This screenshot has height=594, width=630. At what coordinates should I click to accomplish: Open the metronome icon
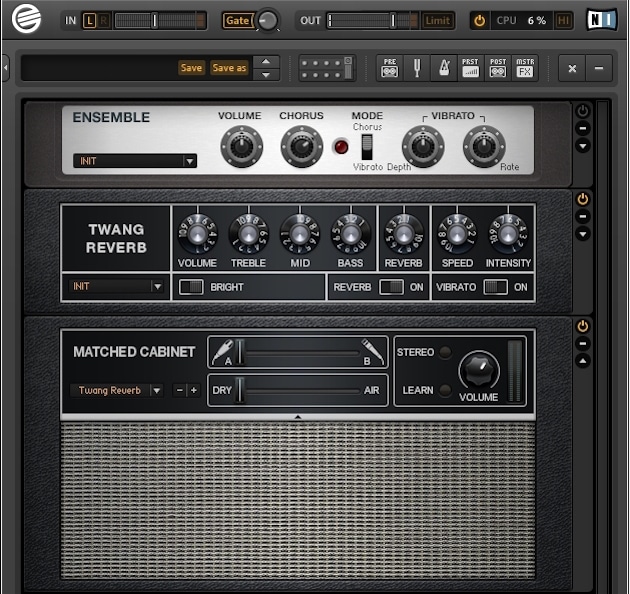tap(444, 68)
